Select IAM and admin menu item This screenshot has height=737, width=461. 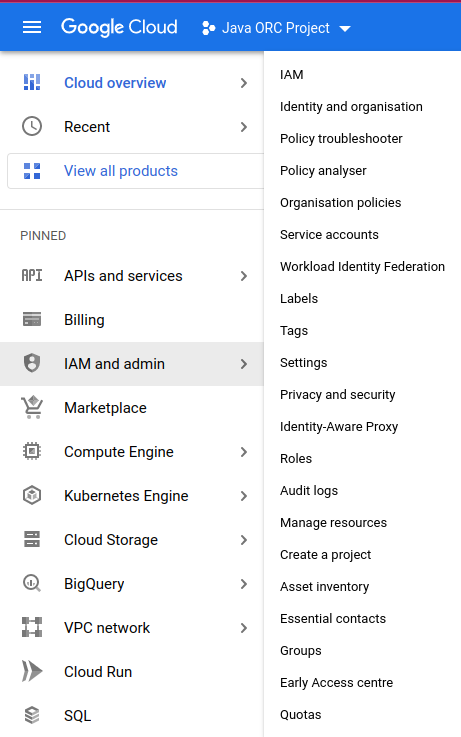[132, 364]
